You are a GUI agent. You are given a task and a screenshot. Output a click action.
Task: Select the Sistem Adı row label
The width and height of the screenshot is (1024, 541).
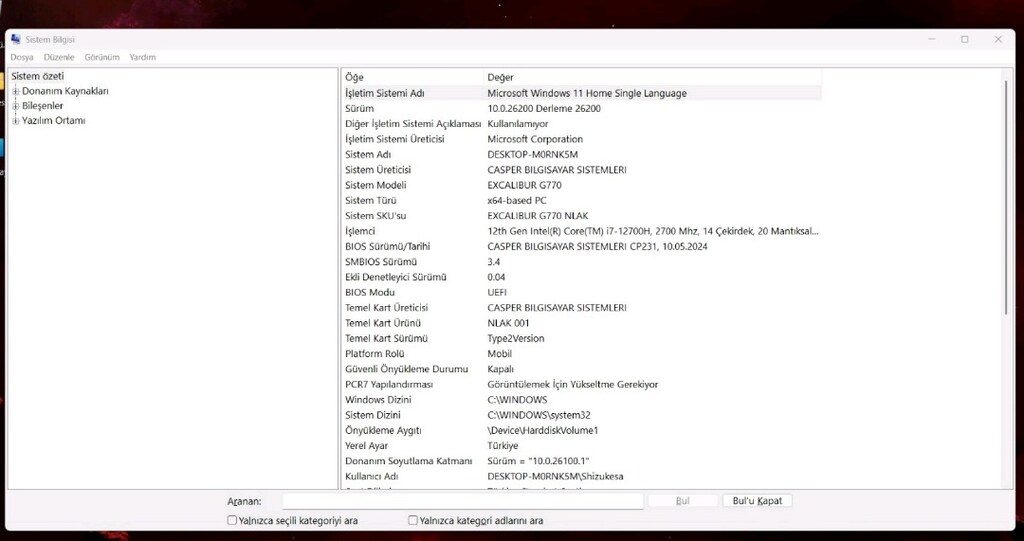pyautogui.click(x=368, y=155)
